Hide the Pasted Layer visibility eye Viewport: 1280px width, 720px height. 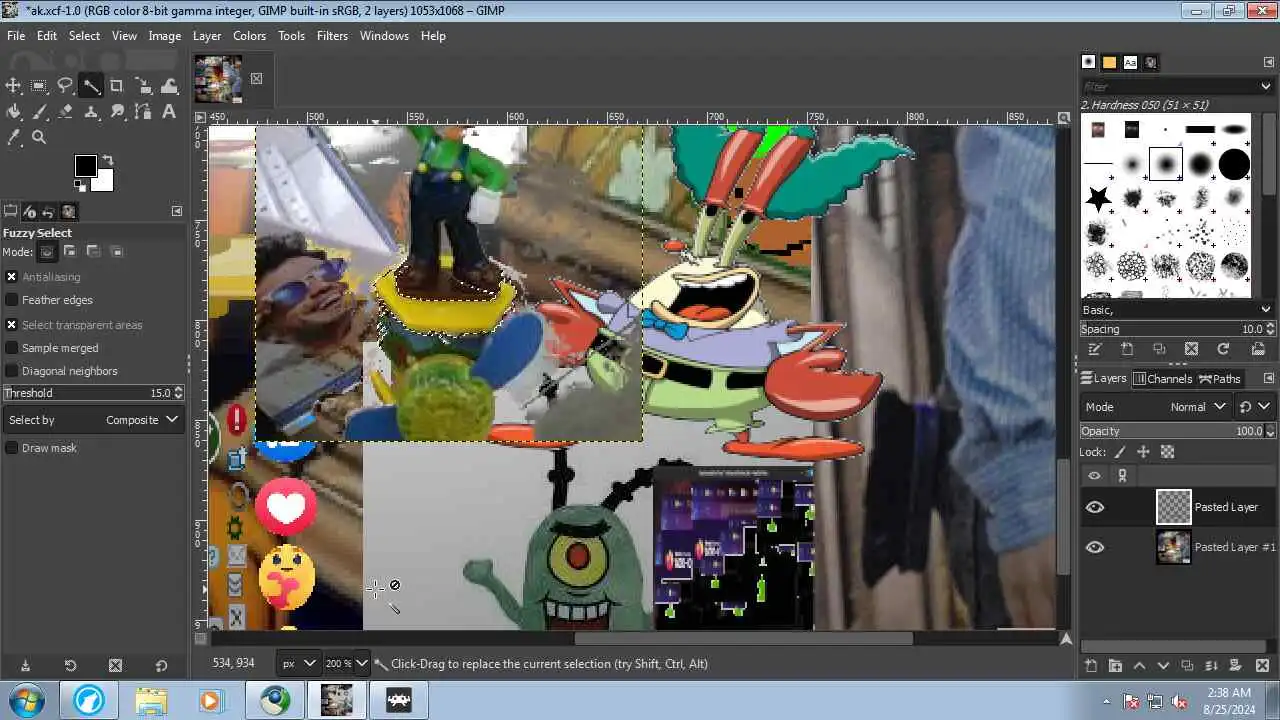[x=1095, y=507]
